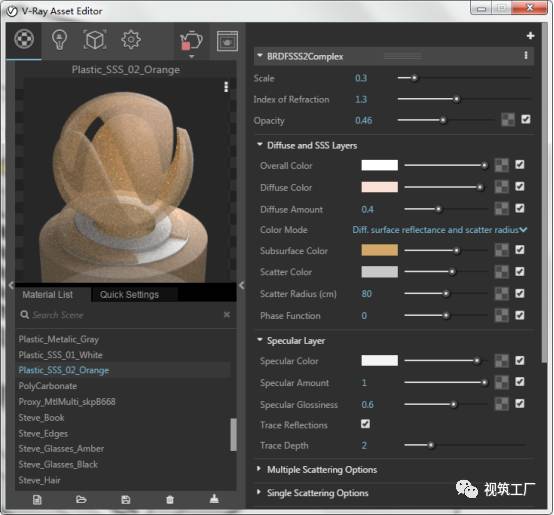Click the material list scrollbar thumb
The height and width of the screenshot is (515, 554).
click(233, 434)
